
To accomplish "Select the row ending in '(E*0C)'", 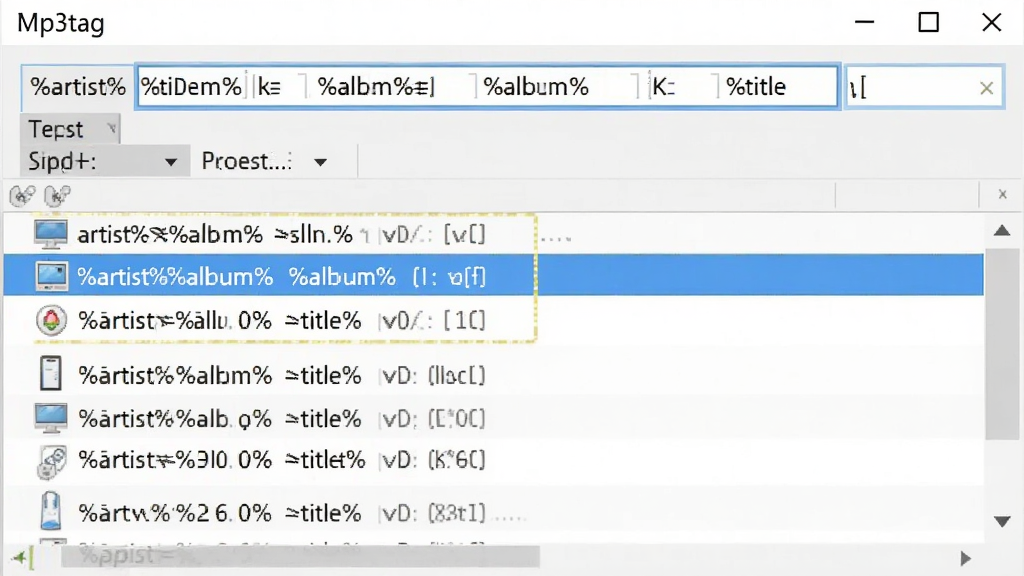I will [493, 419].
